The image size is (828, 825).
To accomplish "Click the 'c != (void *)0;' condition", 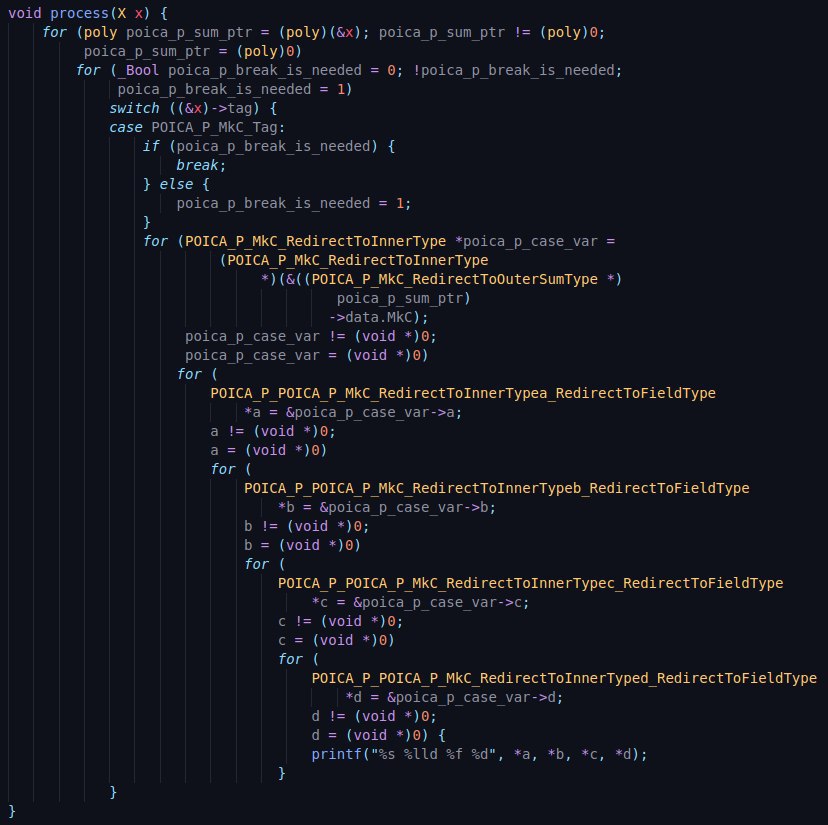I will pyautogui.click(x=341, y=622).
